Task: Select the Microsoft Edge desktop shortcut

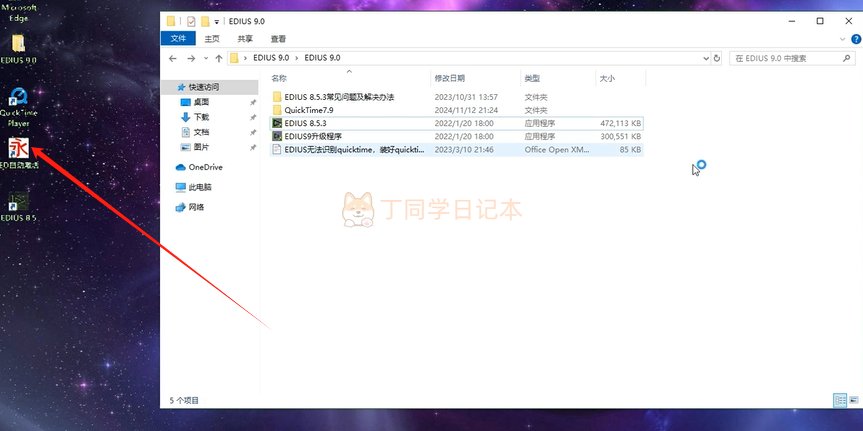Action: [x=18, y=12]
